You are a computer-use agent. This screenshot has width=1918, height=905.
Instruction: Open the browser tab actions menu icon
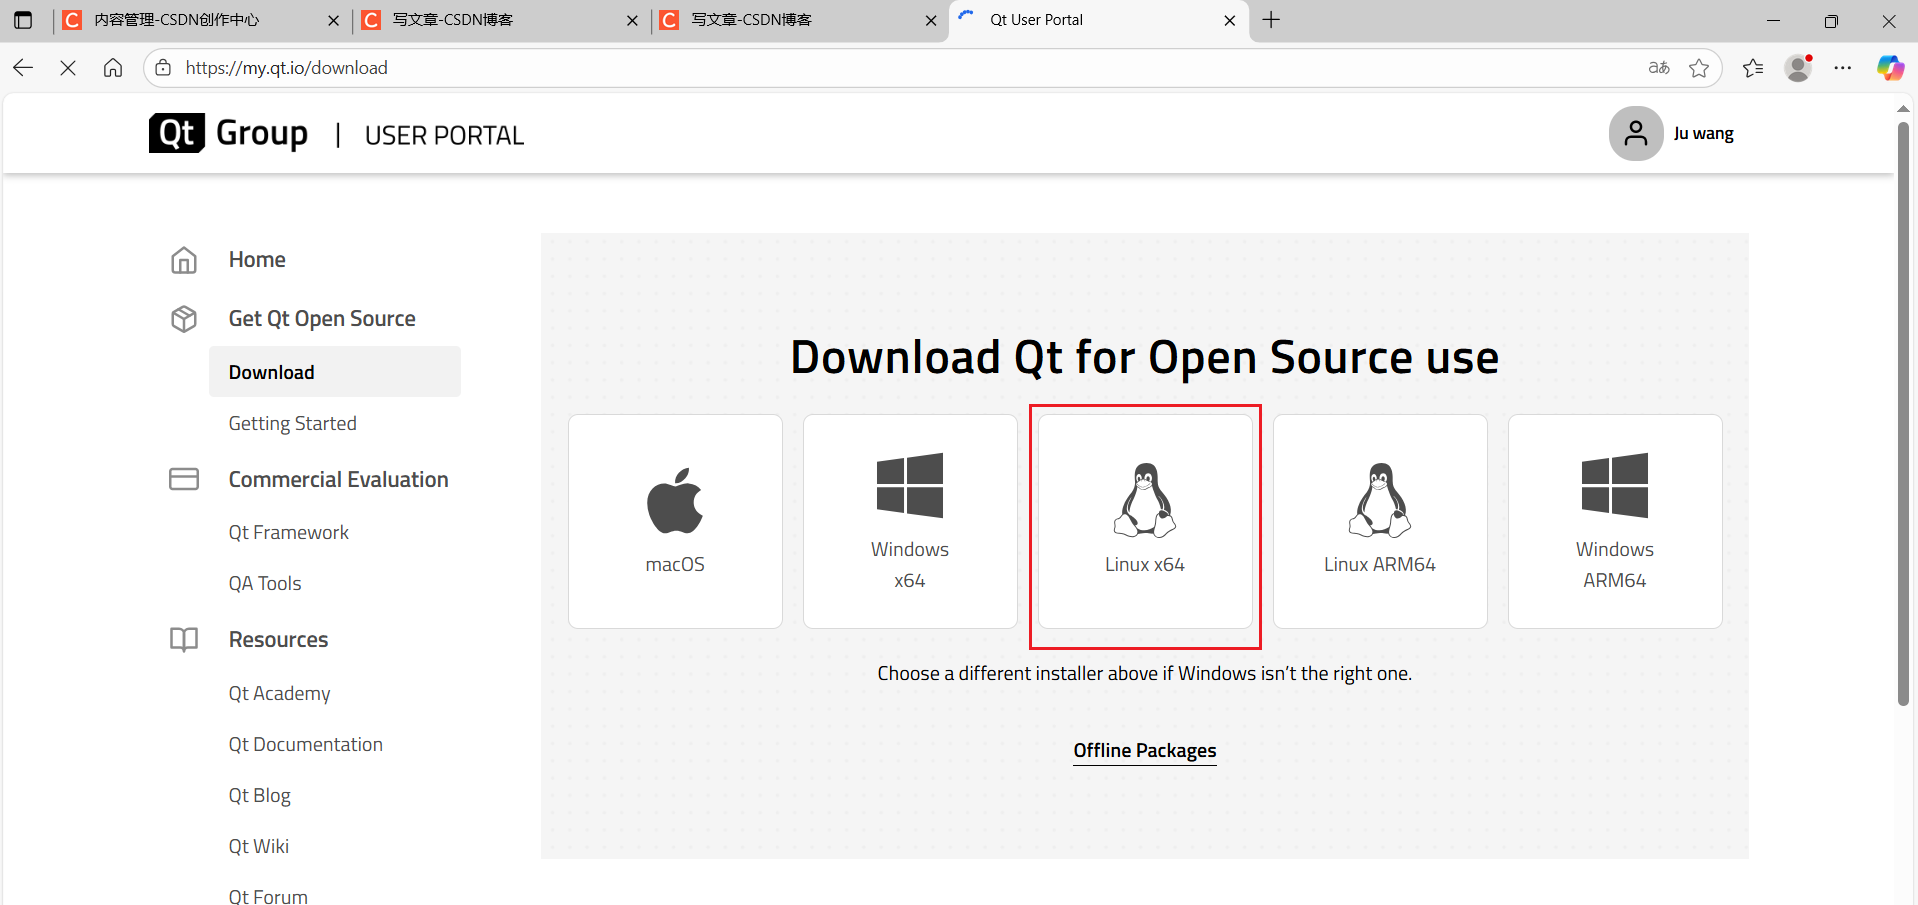23,20
